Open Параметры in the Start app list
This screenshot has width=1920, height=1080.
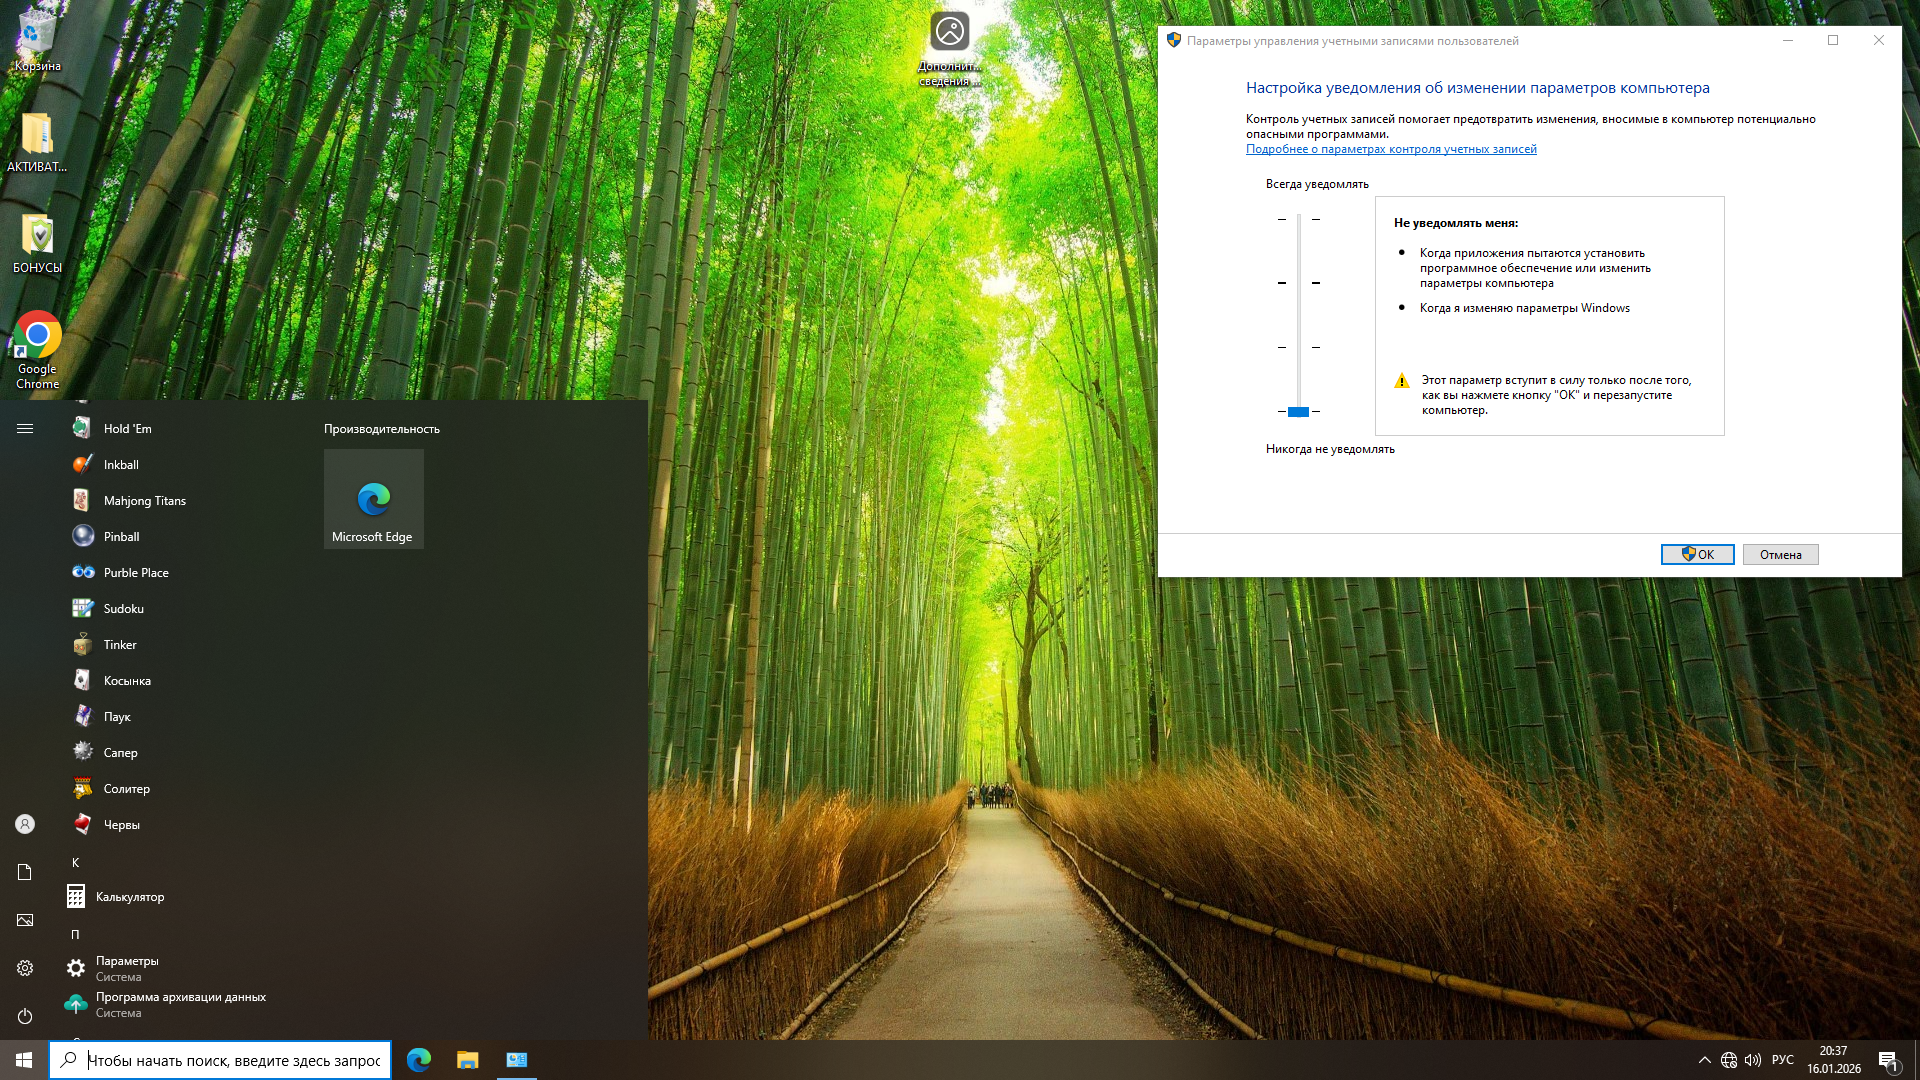(126, 967)
